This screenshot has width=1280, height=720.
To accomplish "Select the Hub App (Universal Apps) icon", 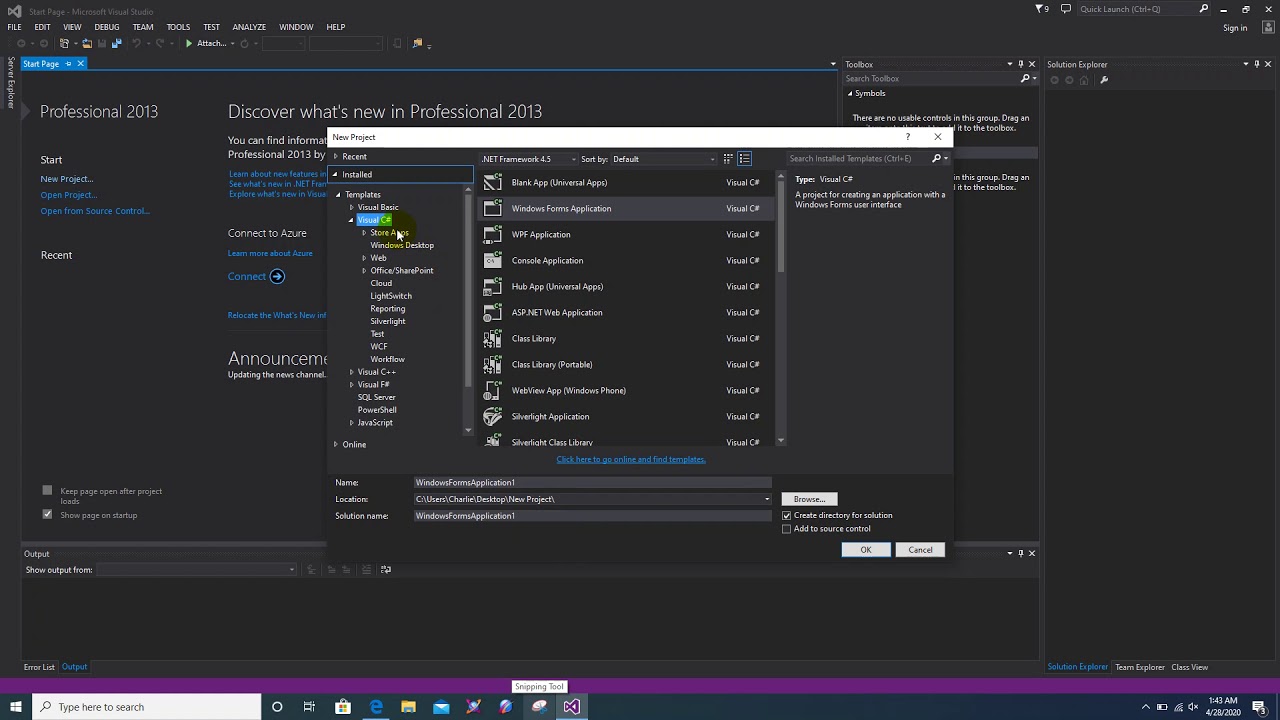I will point(492,286).
